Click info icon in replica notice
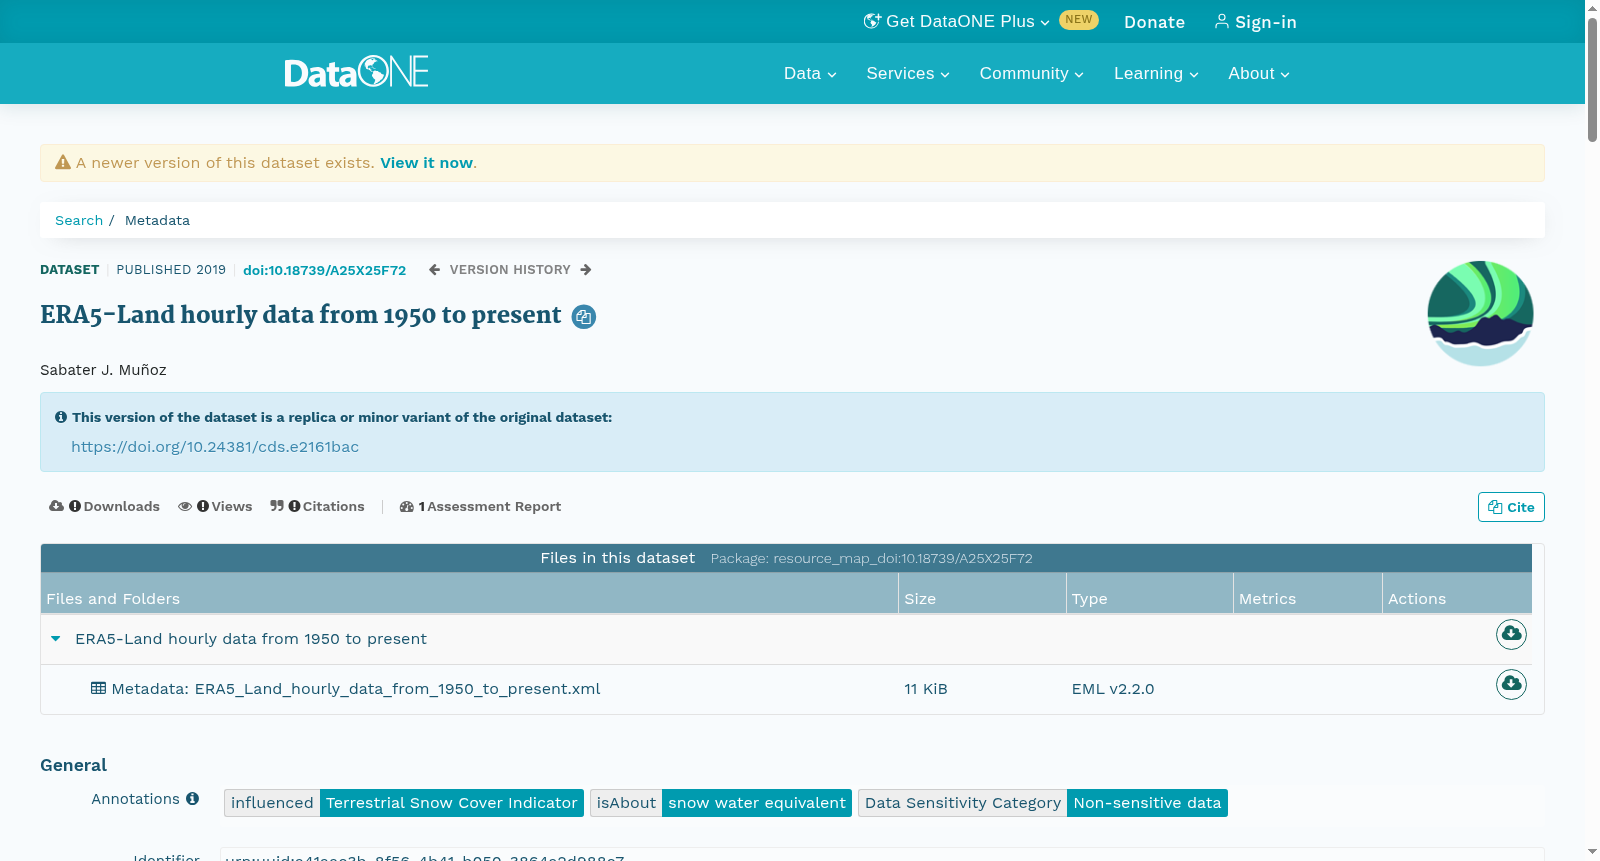 [x=61, y=418]
